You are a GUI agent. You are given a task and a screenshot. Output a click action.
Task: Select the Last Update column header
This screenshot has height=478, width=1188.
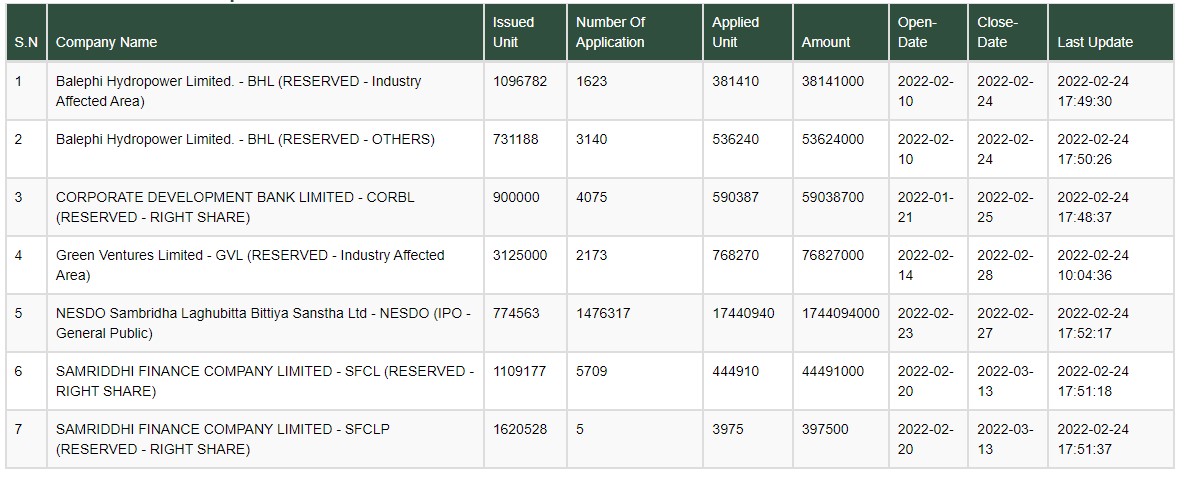tap(1095, 42)
